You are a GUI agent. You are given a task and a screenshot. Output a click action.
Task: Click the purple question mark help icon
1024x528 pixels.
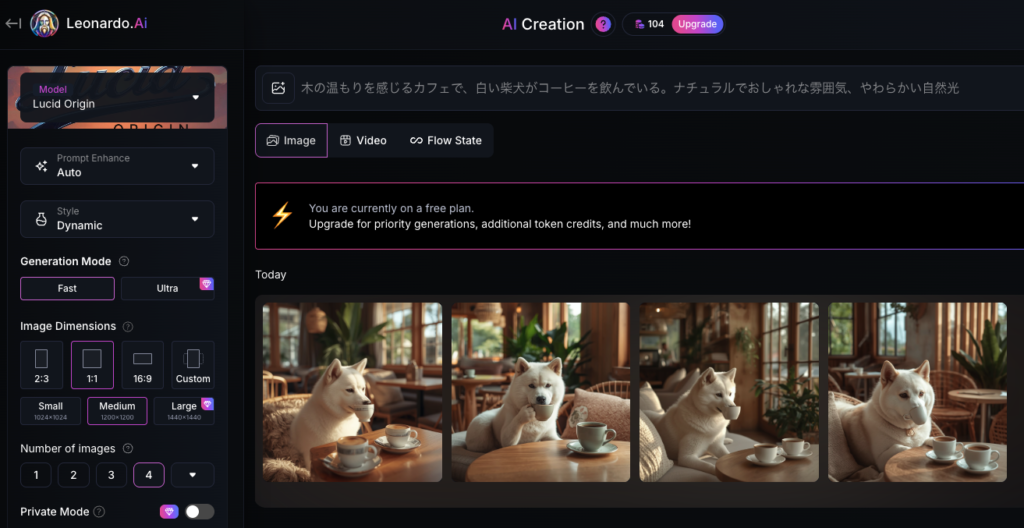[603, 24]
